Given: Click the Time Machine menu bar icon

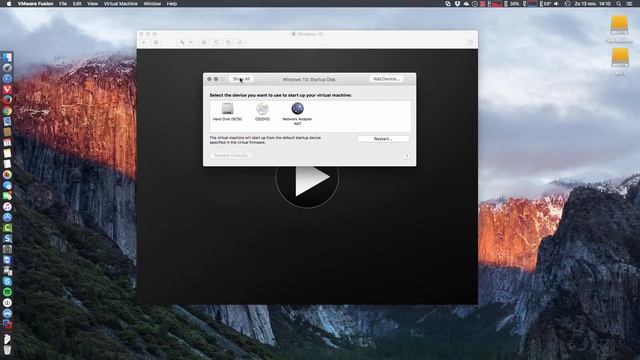Looking at the screenshot, I should pos(567,4).
